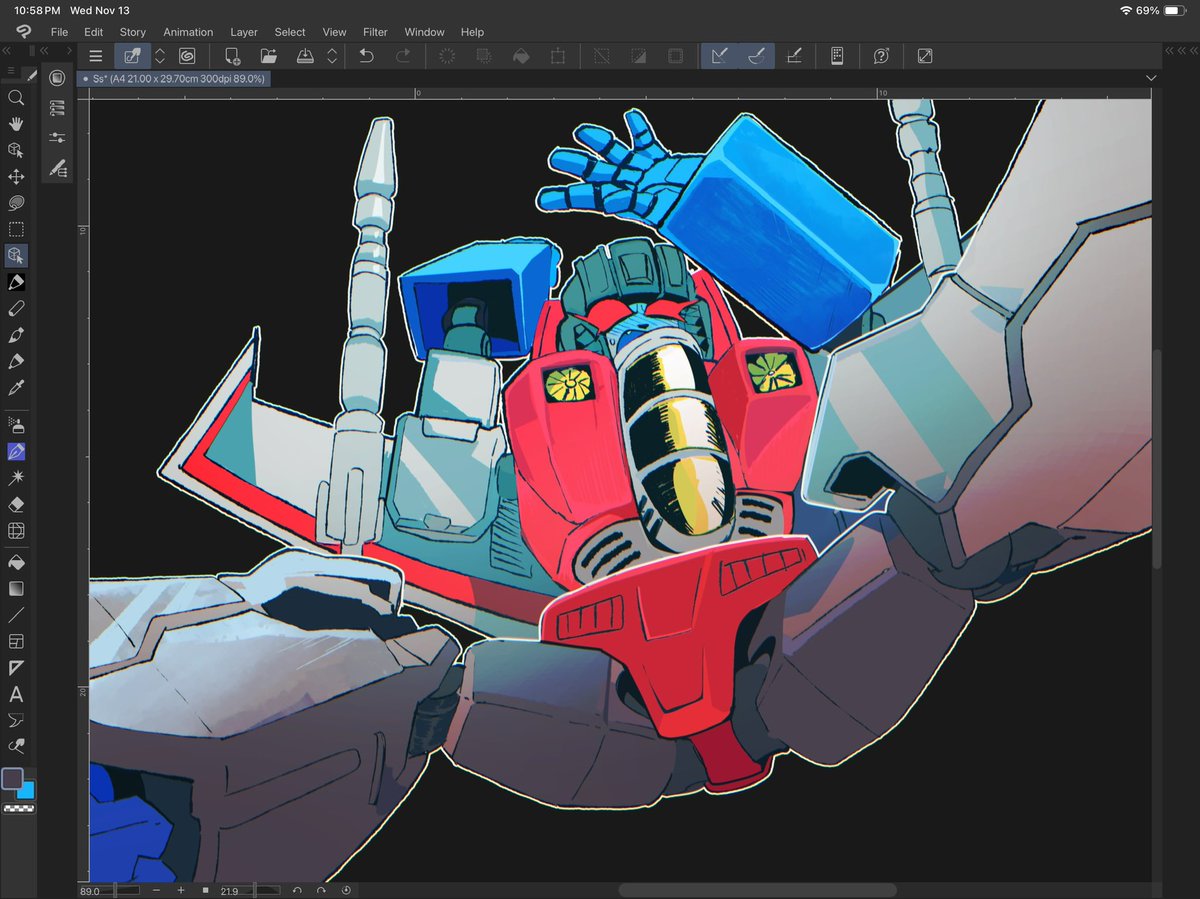Open the Brush Size panel icon
The width and height of the screenshot is (1200, 899).
point(57,167)
